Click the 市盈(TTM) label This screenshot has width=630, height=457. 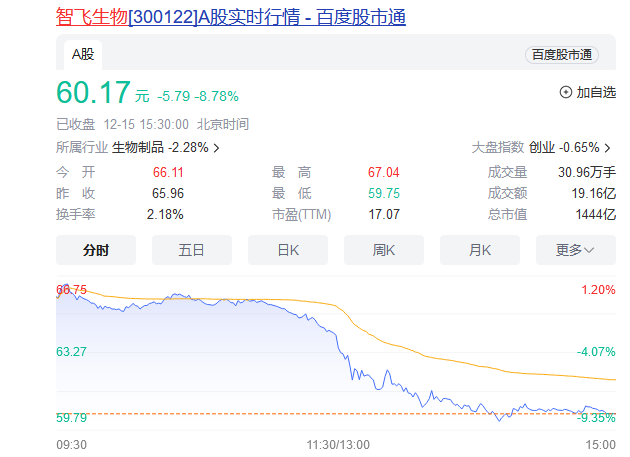pos(301,214)
